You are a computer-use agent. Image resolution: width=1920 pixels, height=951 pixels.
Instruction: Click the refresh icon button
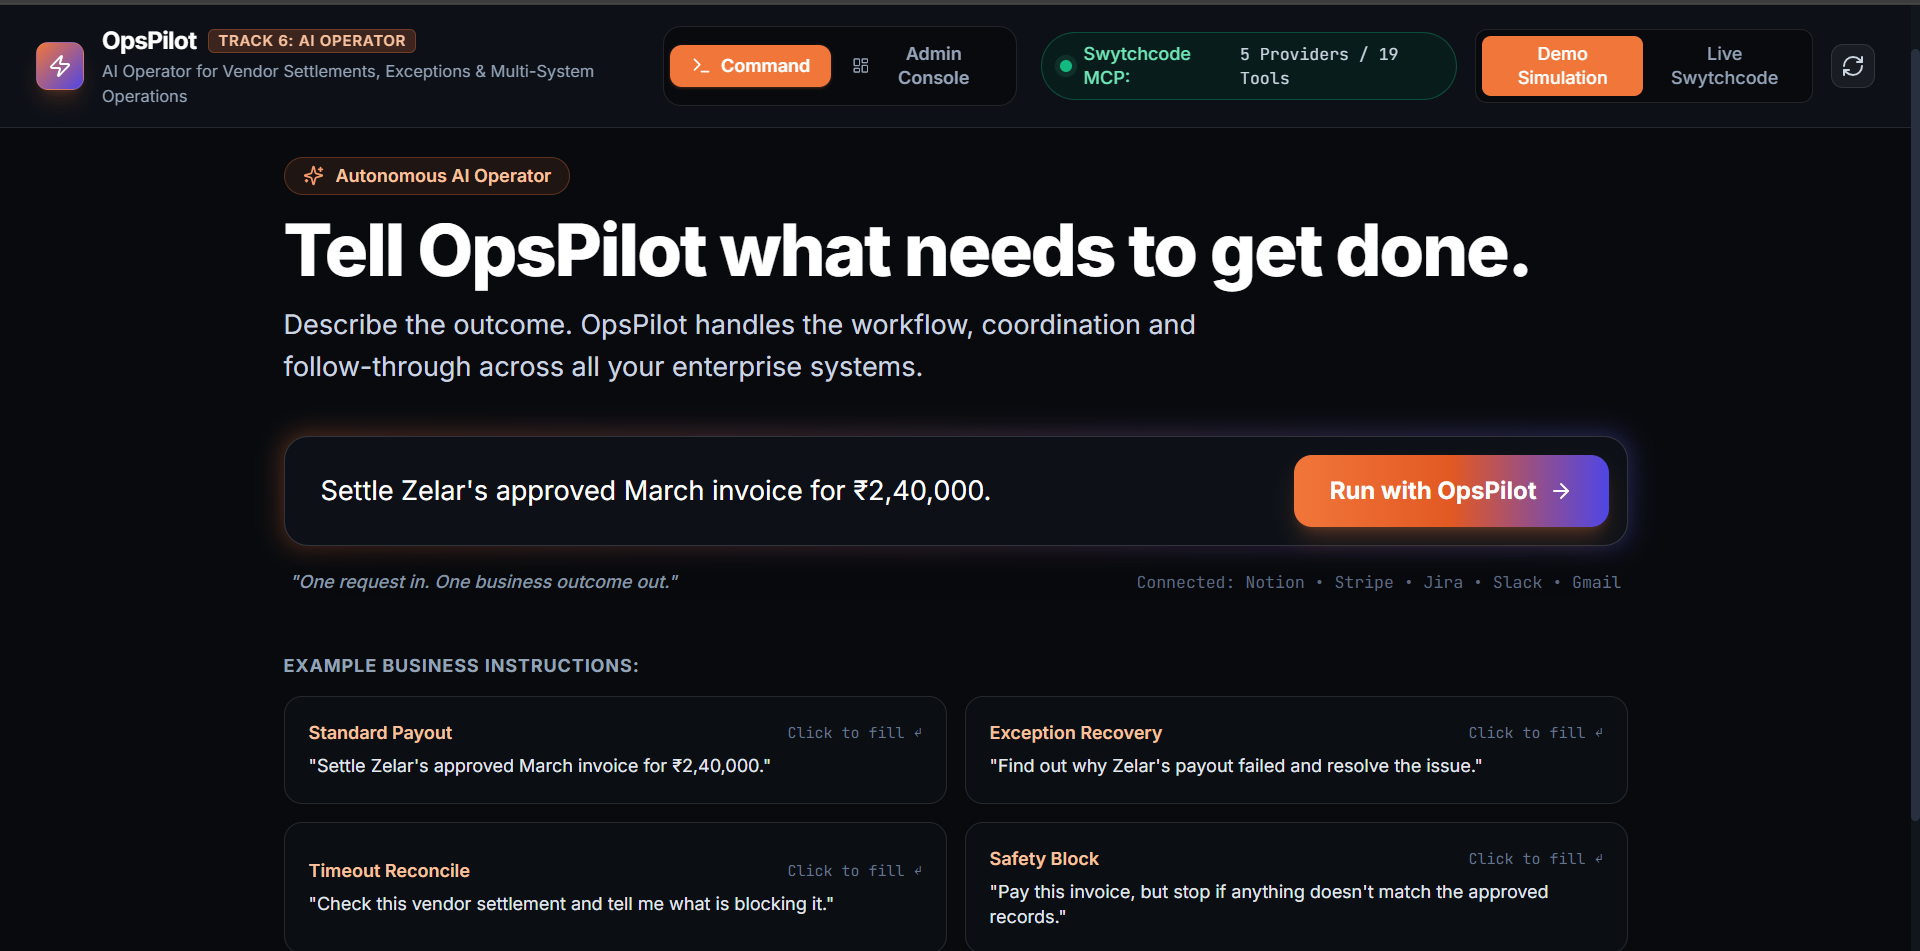1852,66
